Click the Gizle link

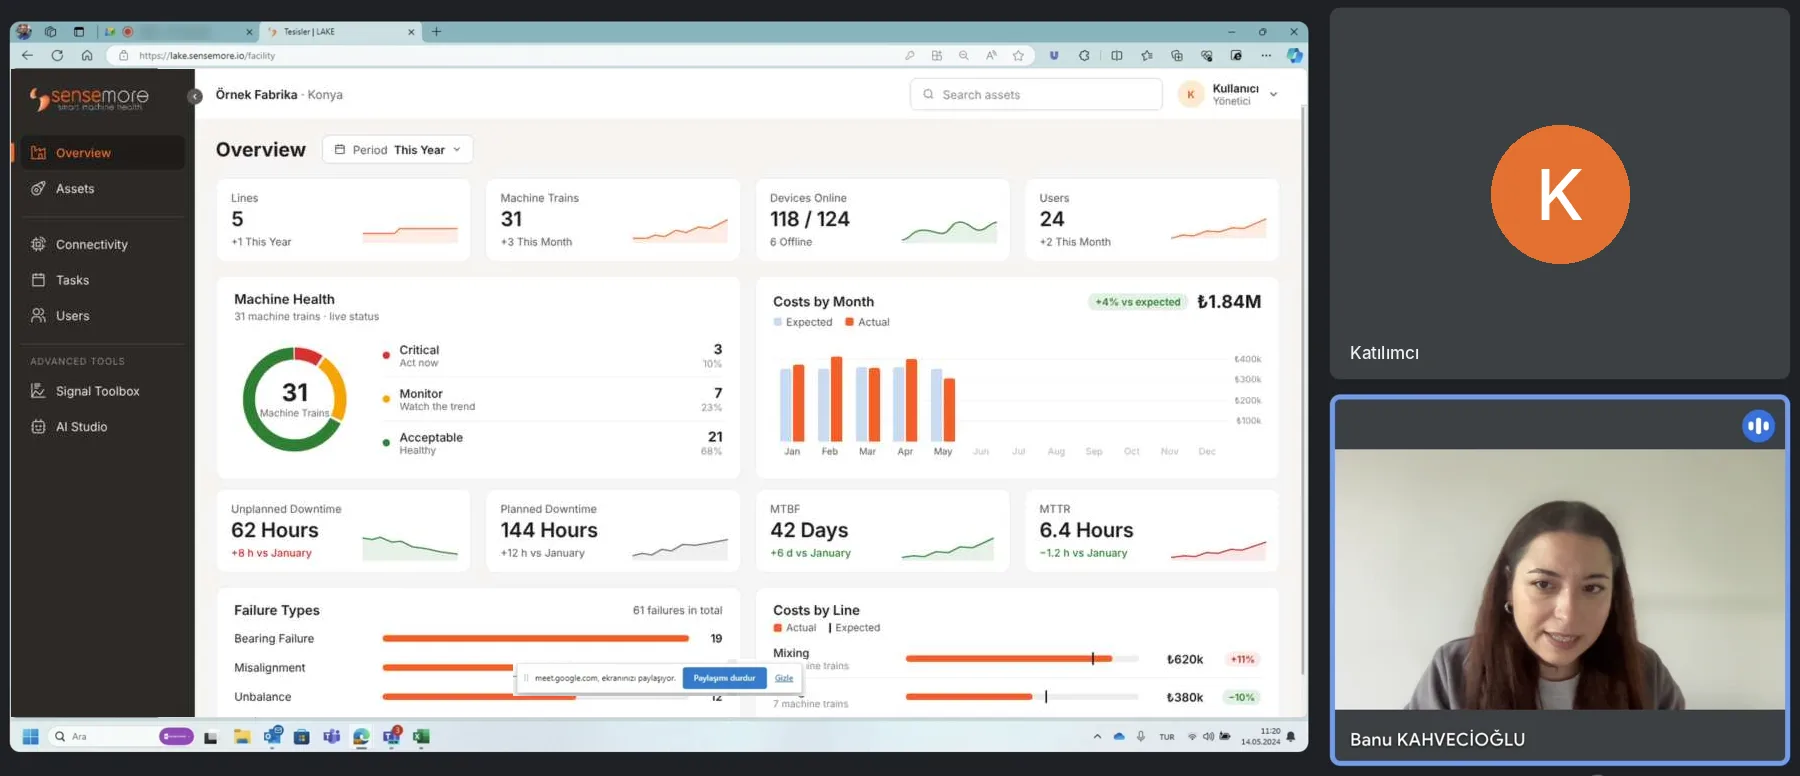coord(784,678)
